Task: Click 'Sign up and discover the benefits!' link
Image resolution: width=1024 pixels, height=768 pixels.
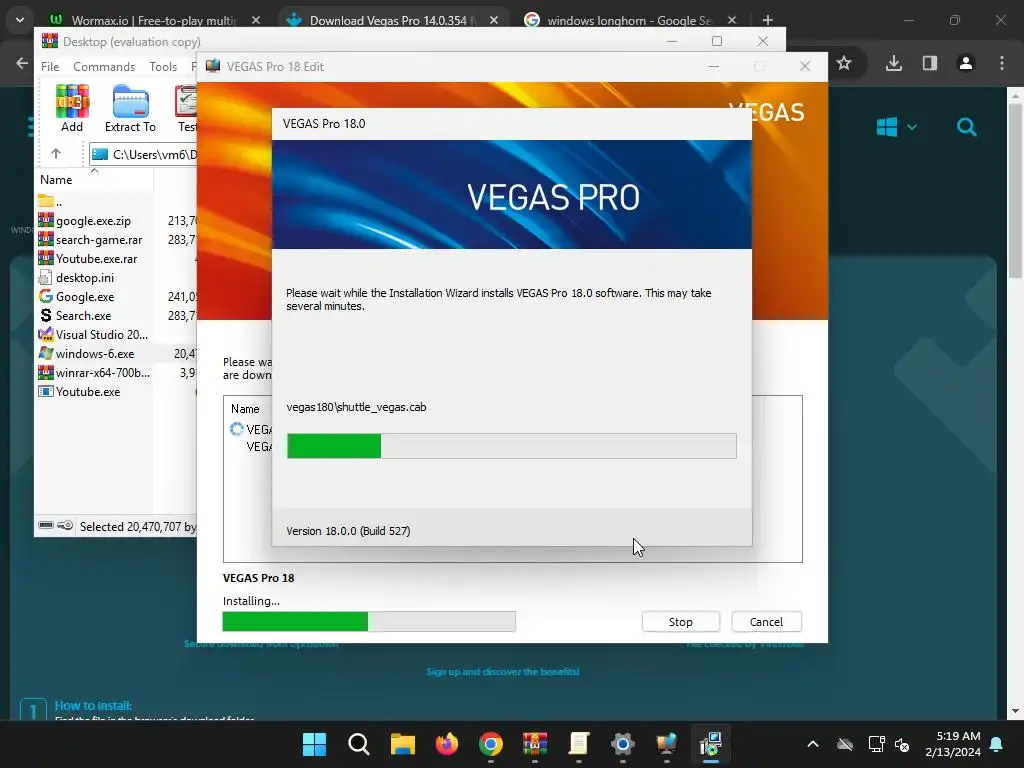Action: 503,671
